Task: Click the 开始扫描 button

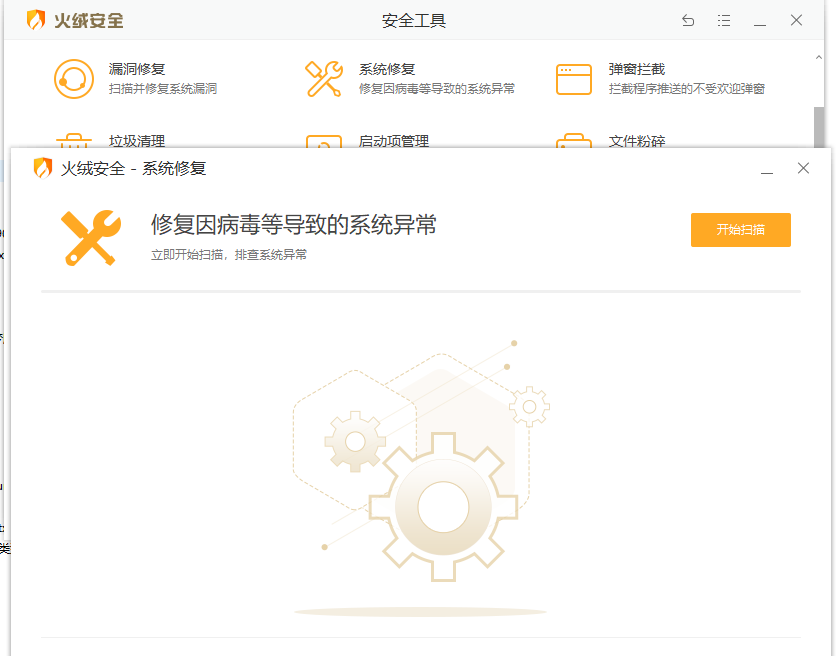Action: [x=740, y=230]
